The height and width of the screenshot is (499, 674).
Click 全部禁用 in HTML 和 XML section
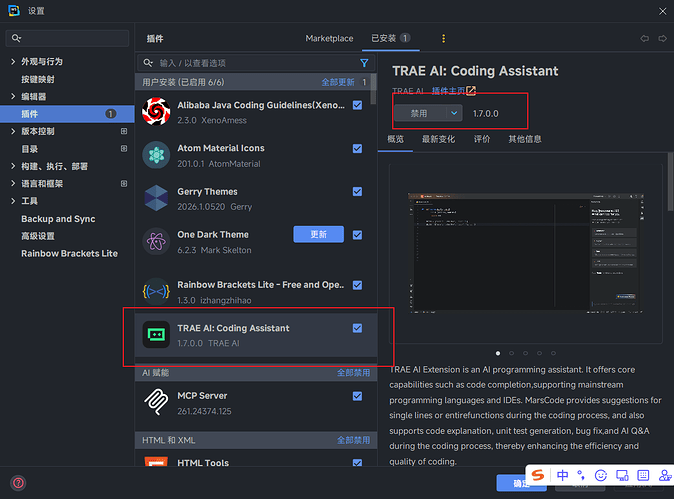[x=353, y=440]
